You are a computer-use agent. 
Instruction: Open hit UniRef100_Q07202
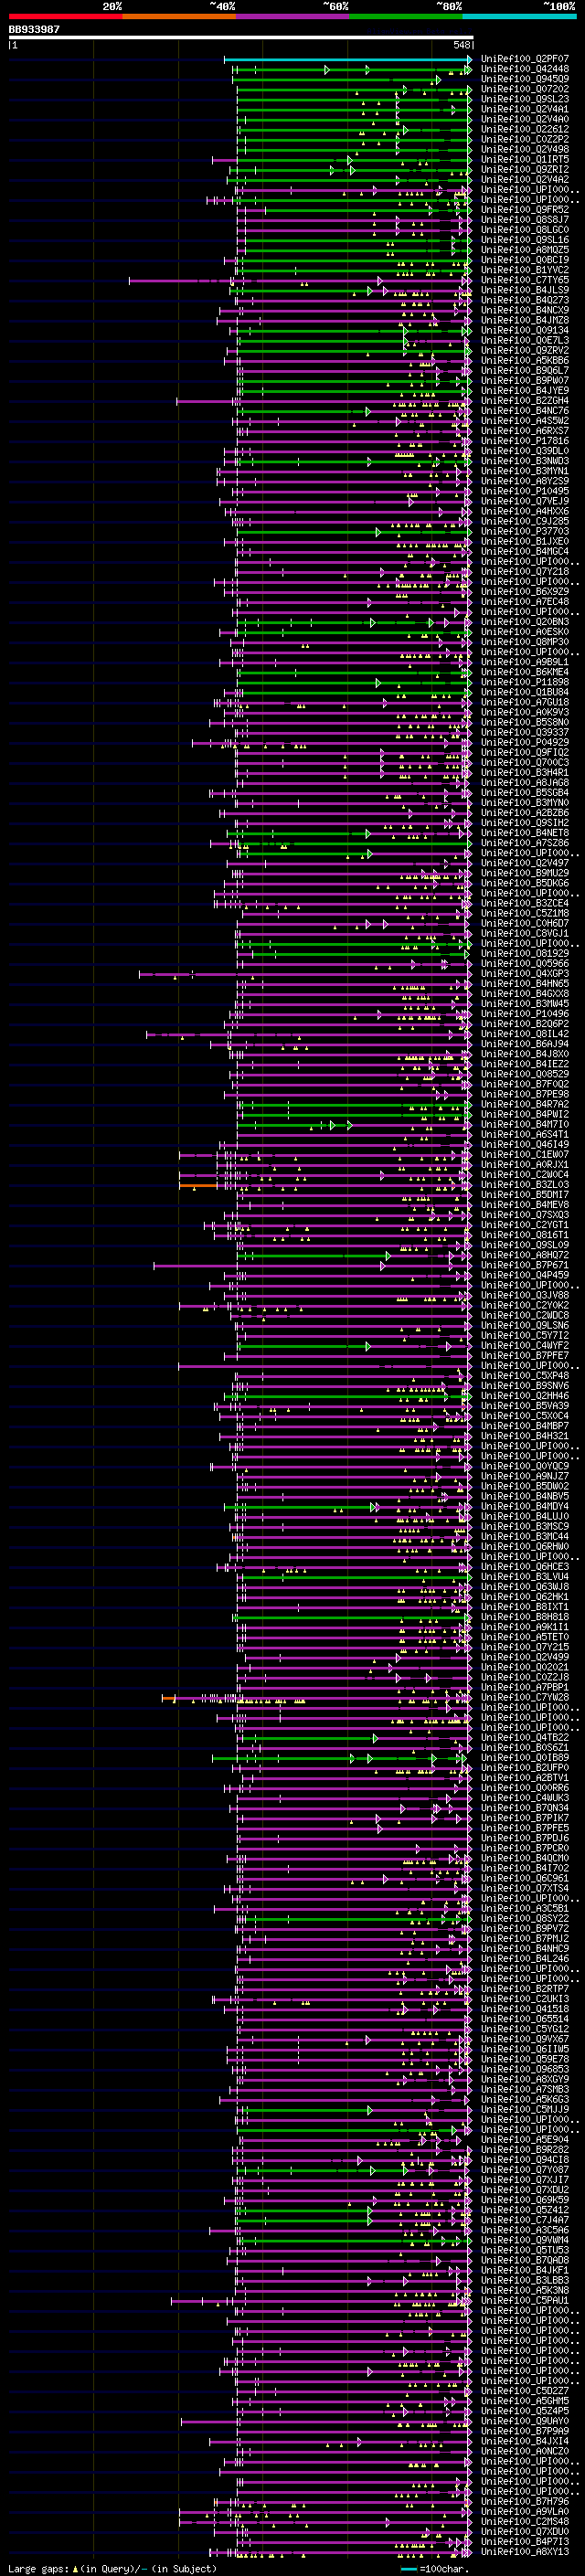coord(525,89)
